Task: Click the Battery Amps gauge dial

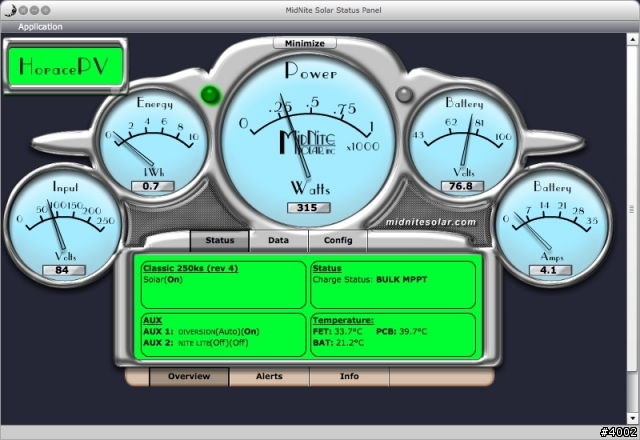Action: 553,227
